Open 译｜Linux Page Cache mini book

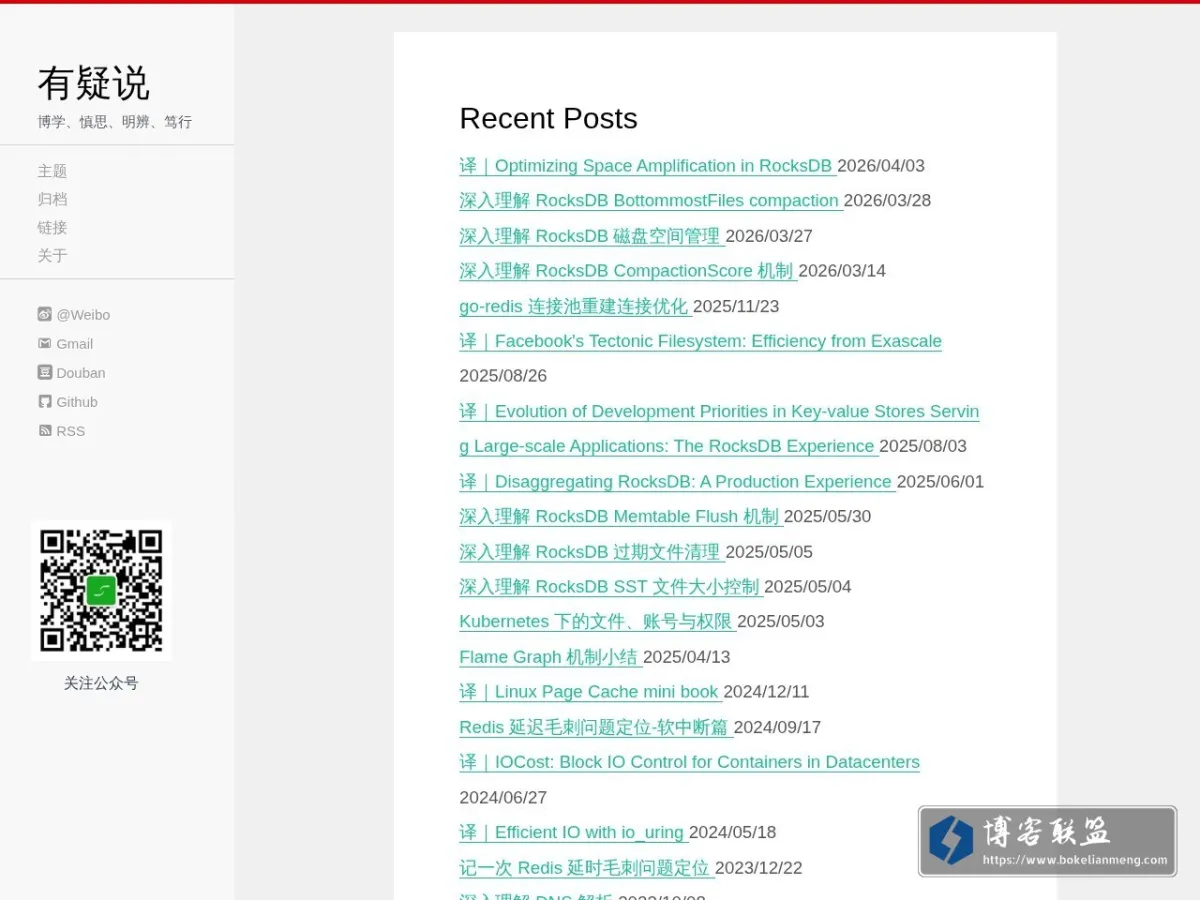point(589,692)
